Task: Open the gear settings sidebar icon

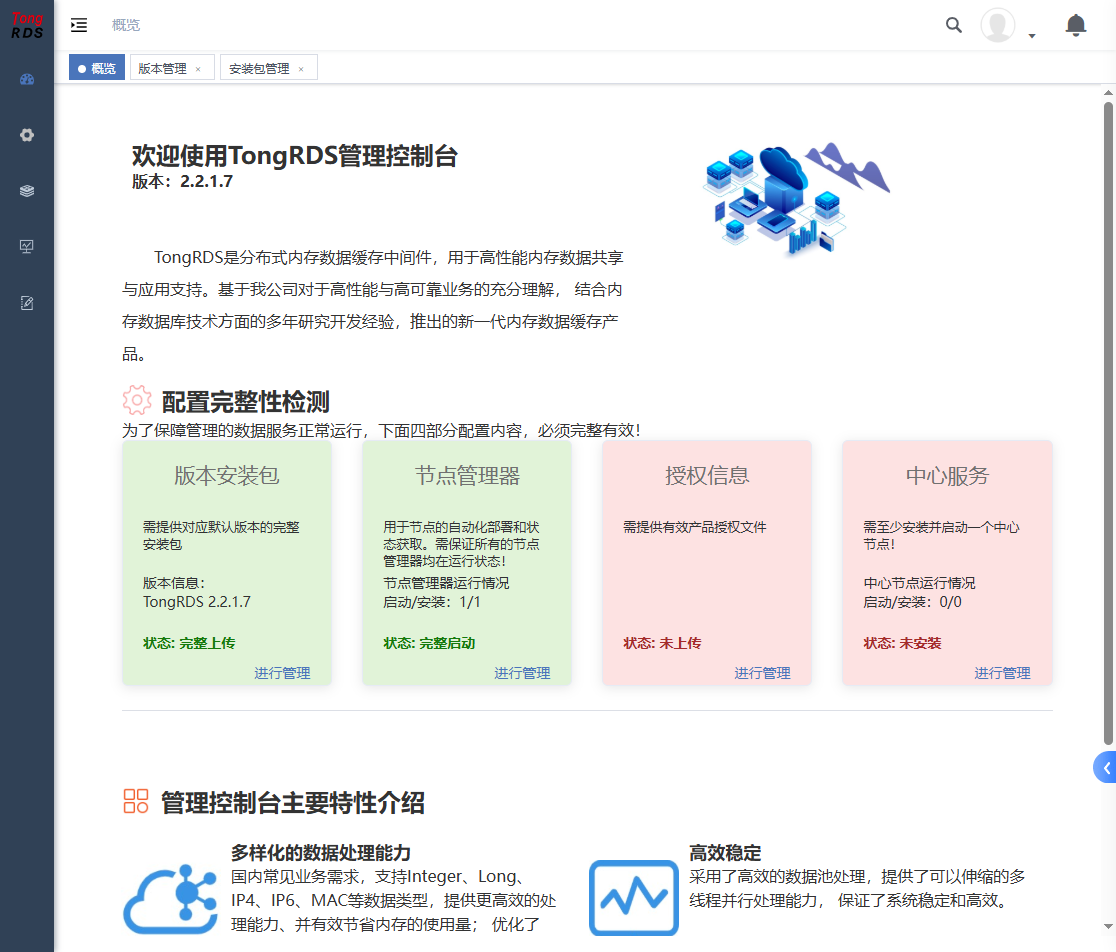Action: point(27,135)
